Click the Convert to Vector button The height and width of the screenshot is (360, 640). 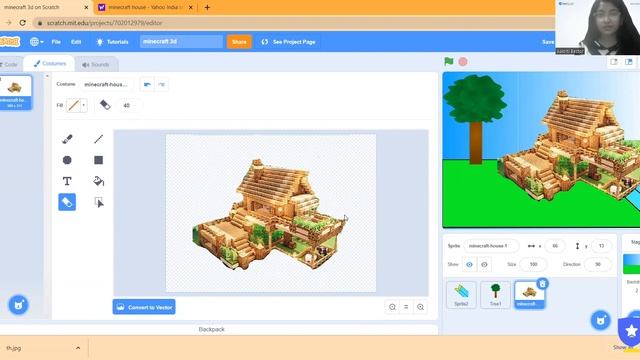[x=144, y=307]
